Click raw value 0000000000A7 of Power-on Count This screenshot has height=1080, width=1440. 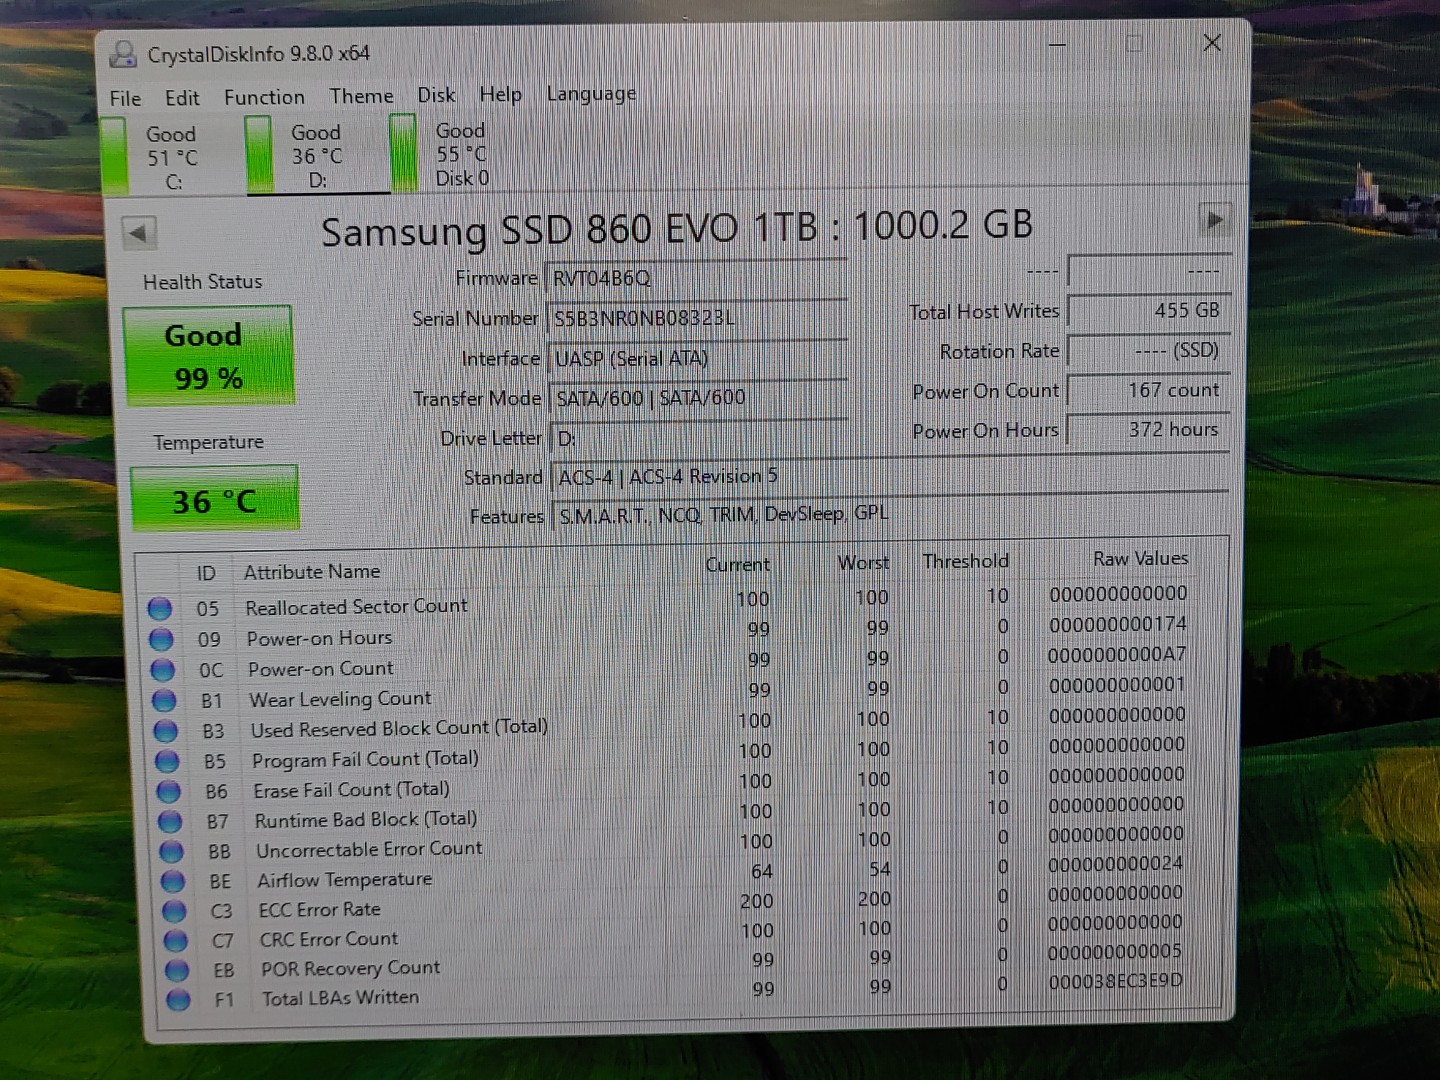pyautogui.click(x=1117, y=655)
